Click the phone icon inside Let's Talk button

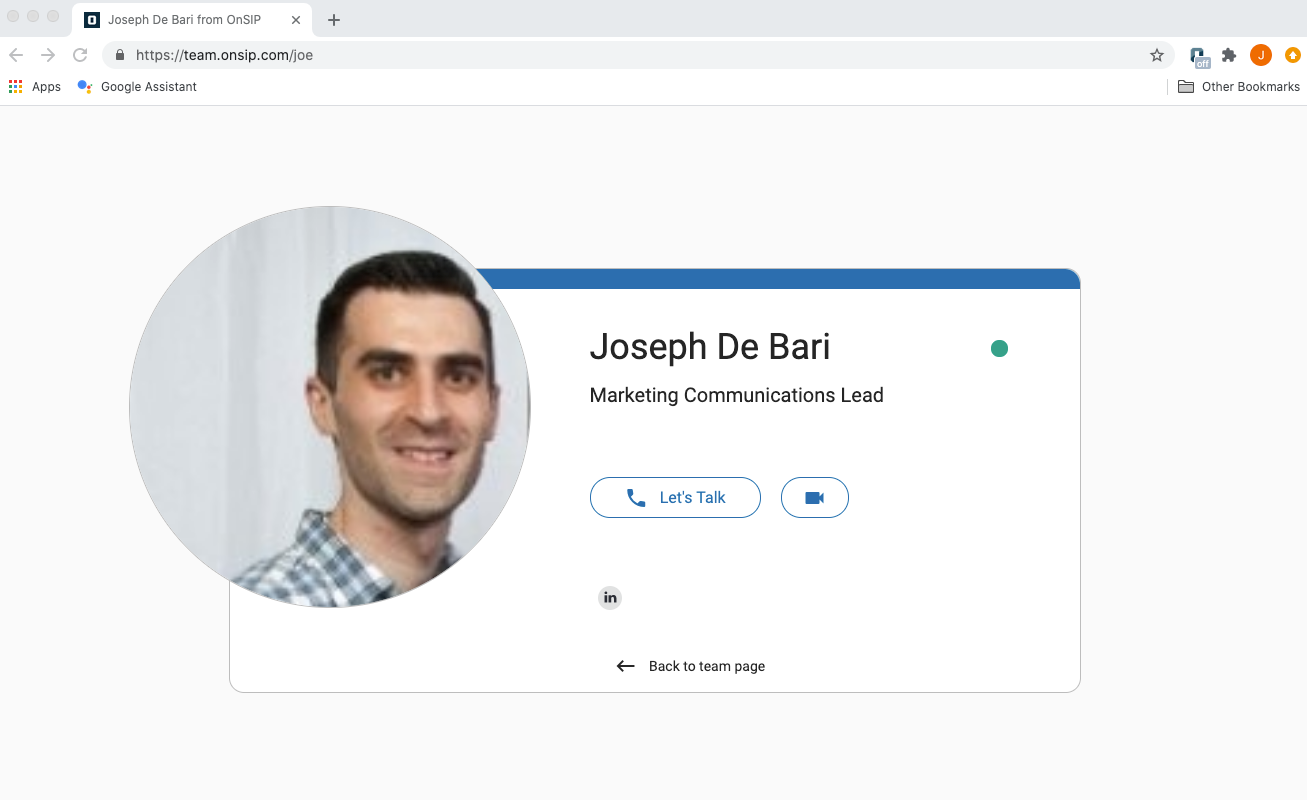tap(637, 496)
